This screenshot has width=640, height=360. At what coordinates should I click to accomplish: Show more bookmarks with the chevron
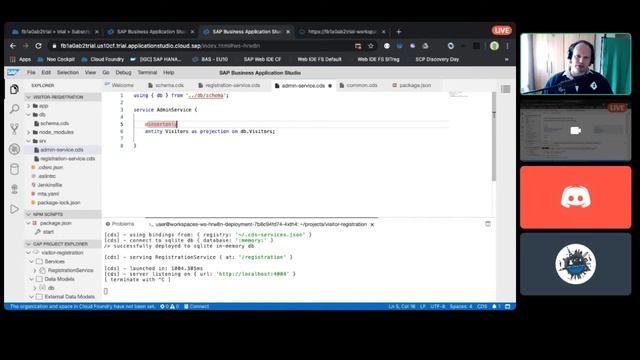pos(507,59)
